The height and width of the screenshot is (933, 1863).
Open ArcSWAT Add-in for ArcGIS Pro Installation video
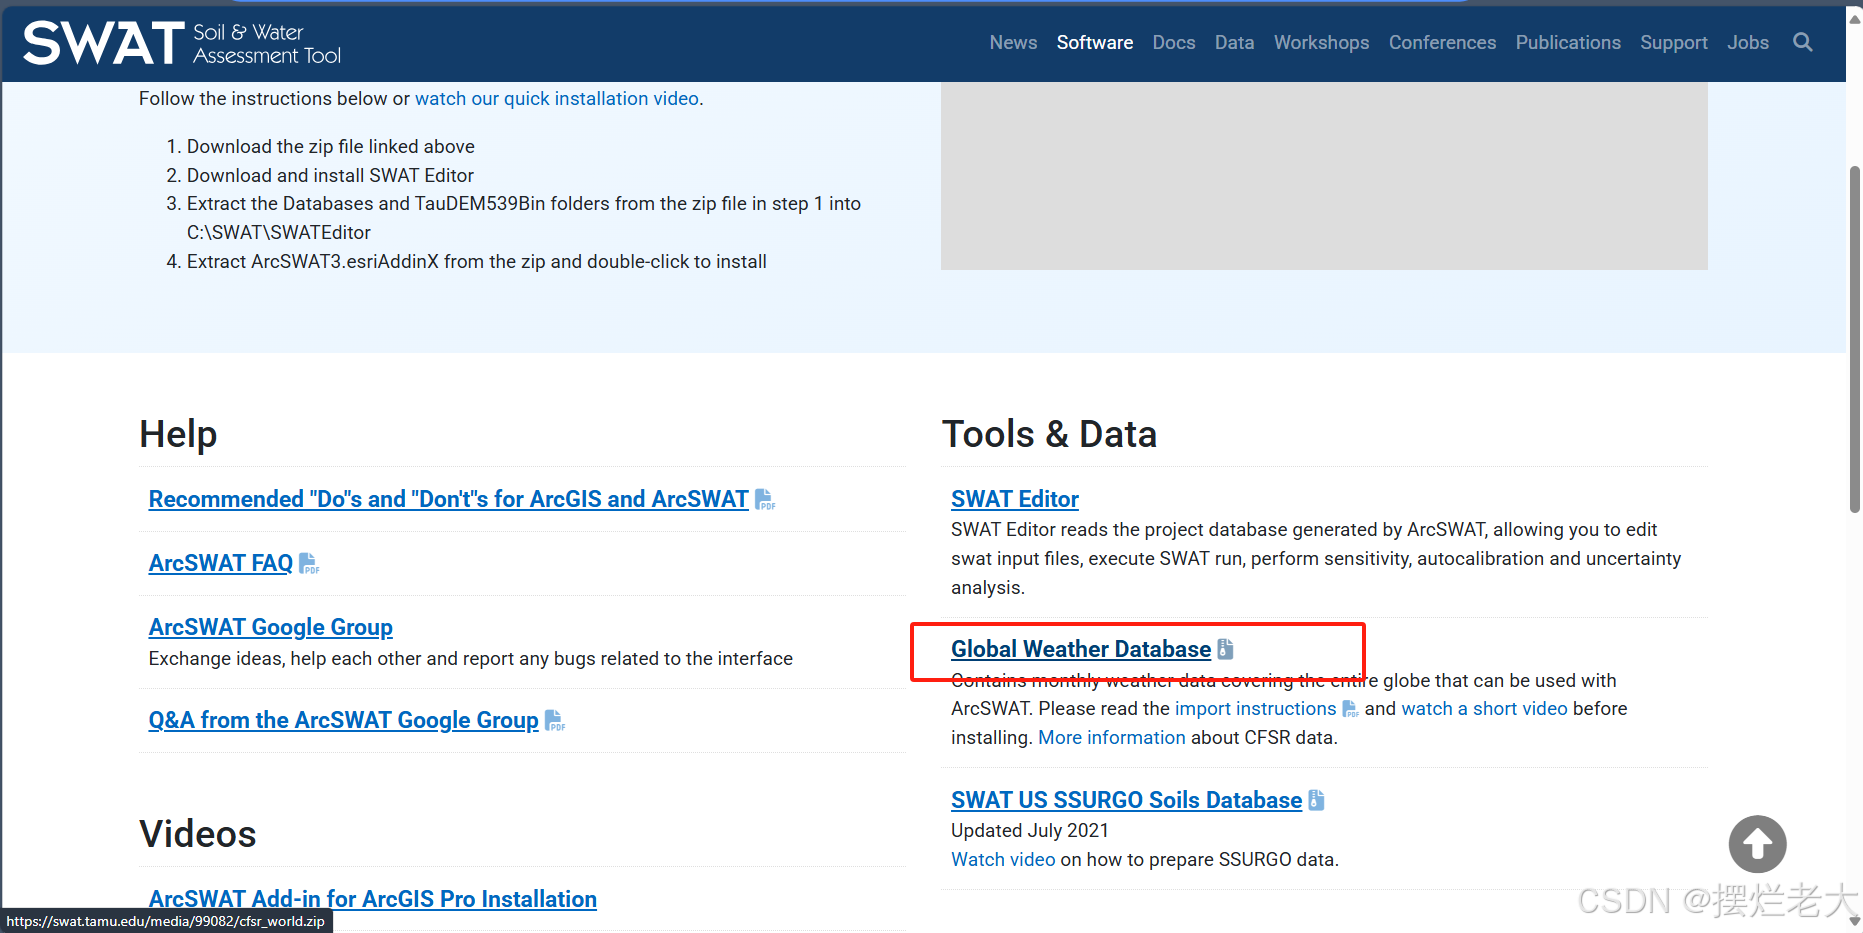pyautogui.click(x=372, y=899)
